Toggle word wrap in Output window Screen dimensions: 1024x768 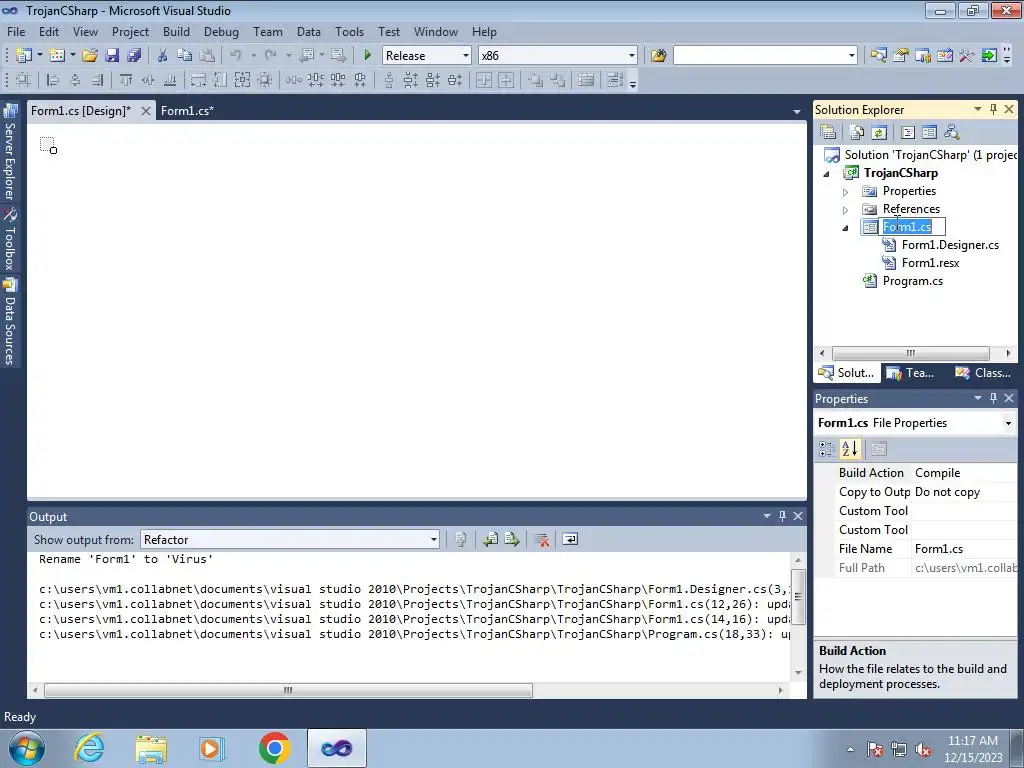[570, 539]
